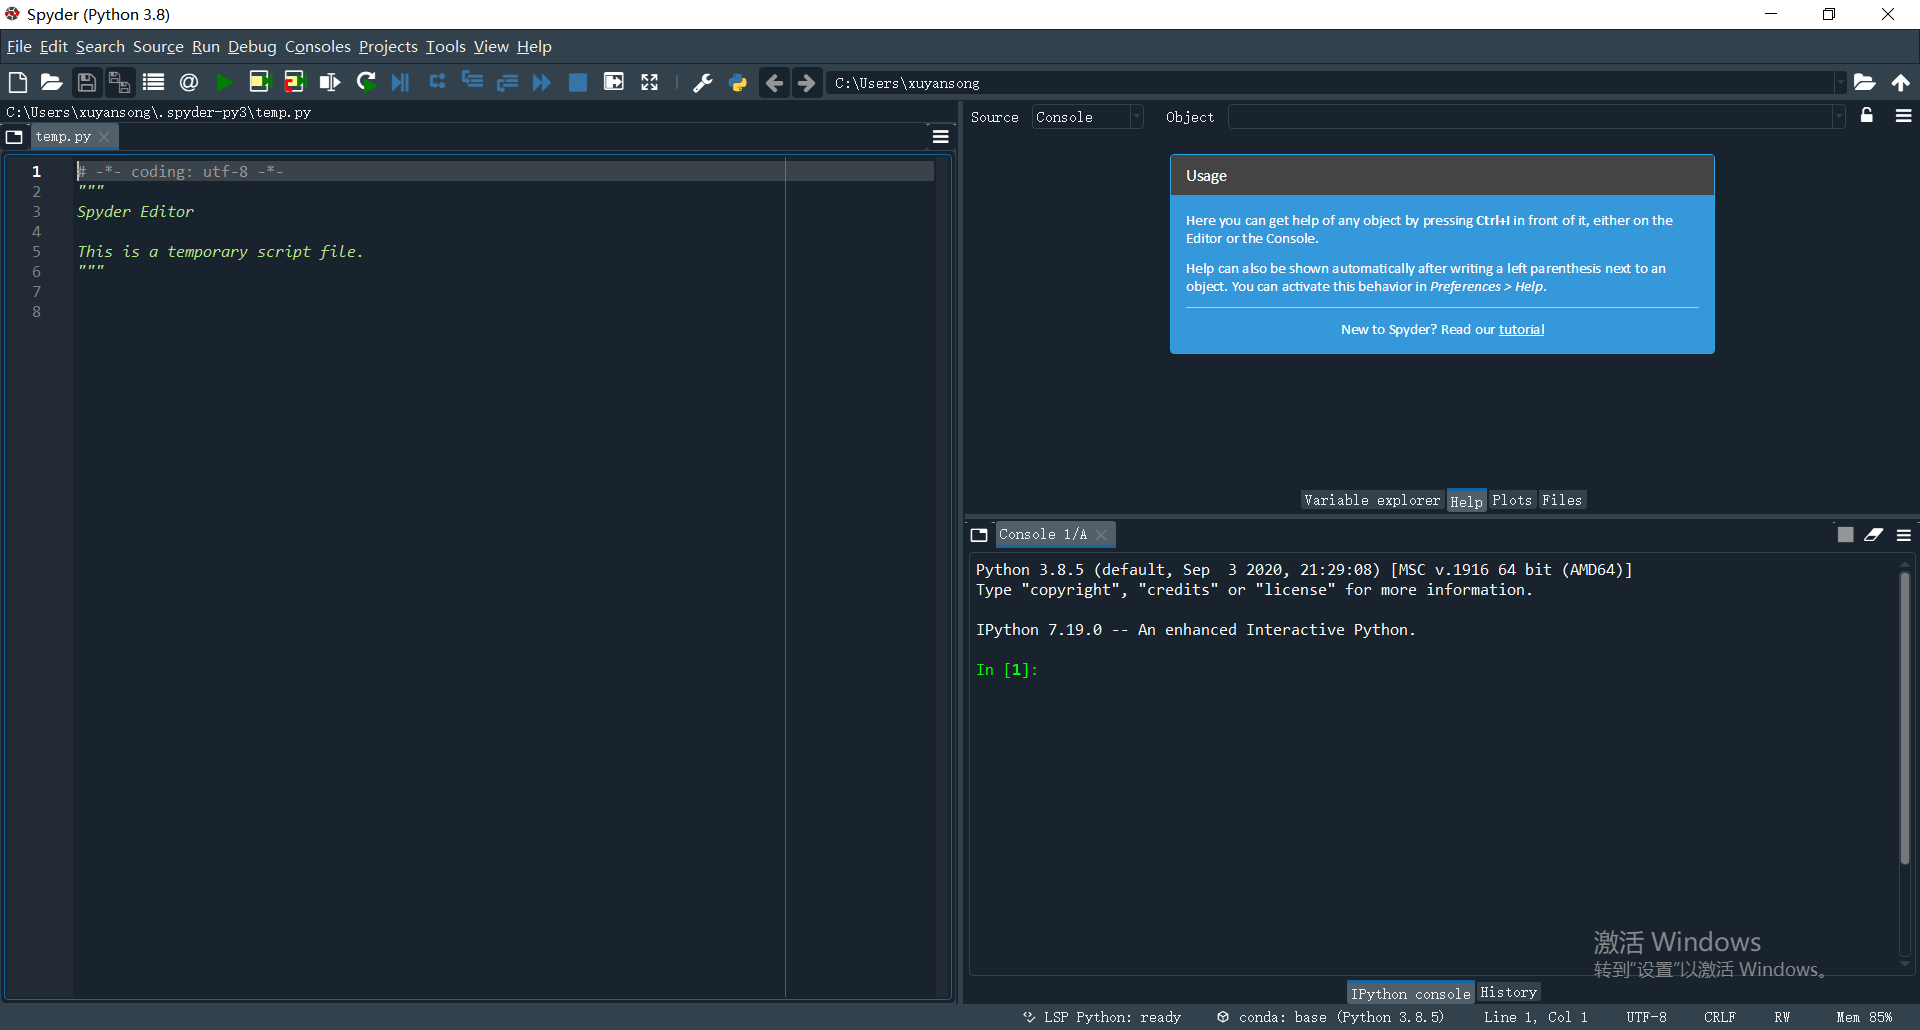
Task: Switch to the Variable explorer tab
Action: (x=1372, y=500)
